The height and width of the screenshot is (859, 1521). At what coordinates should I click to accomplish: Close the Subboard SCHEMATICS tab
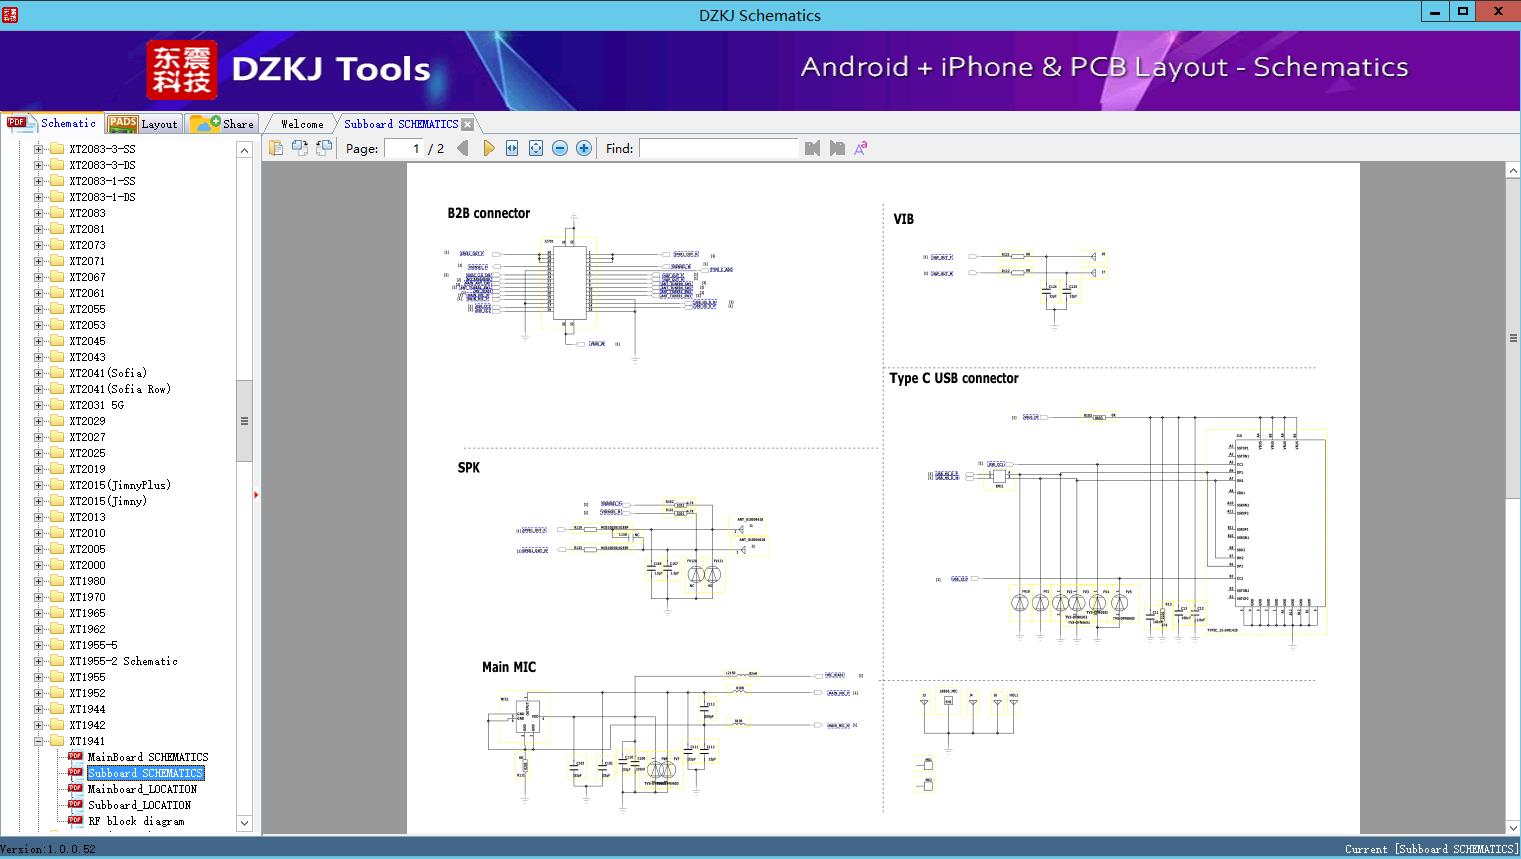point(468,124)
